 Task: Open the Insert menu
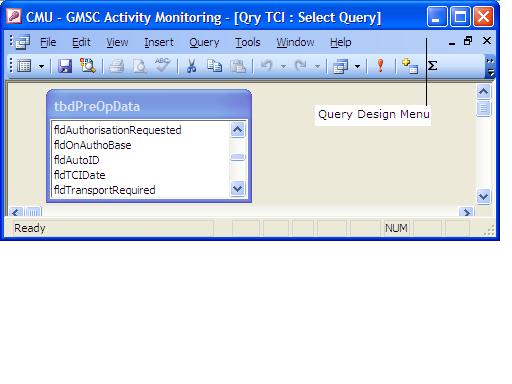[159, 42]
